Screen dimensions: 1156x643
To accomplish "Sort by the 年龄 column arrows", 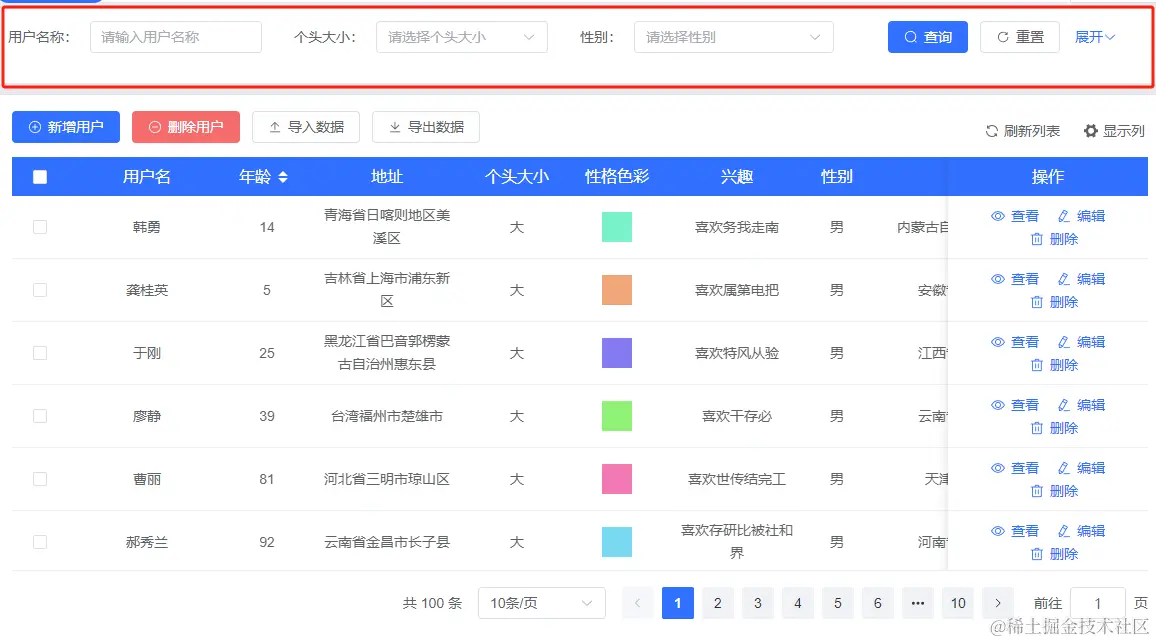I will pyautogui.click(x=283, y=177).
